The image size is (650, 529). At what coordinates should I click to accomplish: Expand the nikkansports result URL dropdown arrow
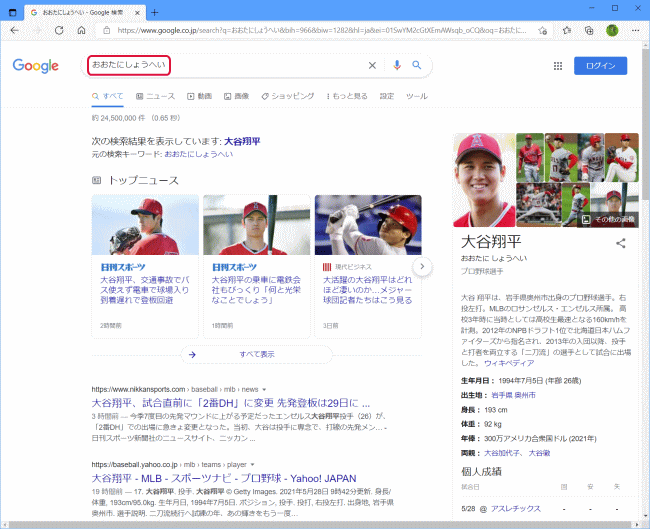[x=264, y=390]
